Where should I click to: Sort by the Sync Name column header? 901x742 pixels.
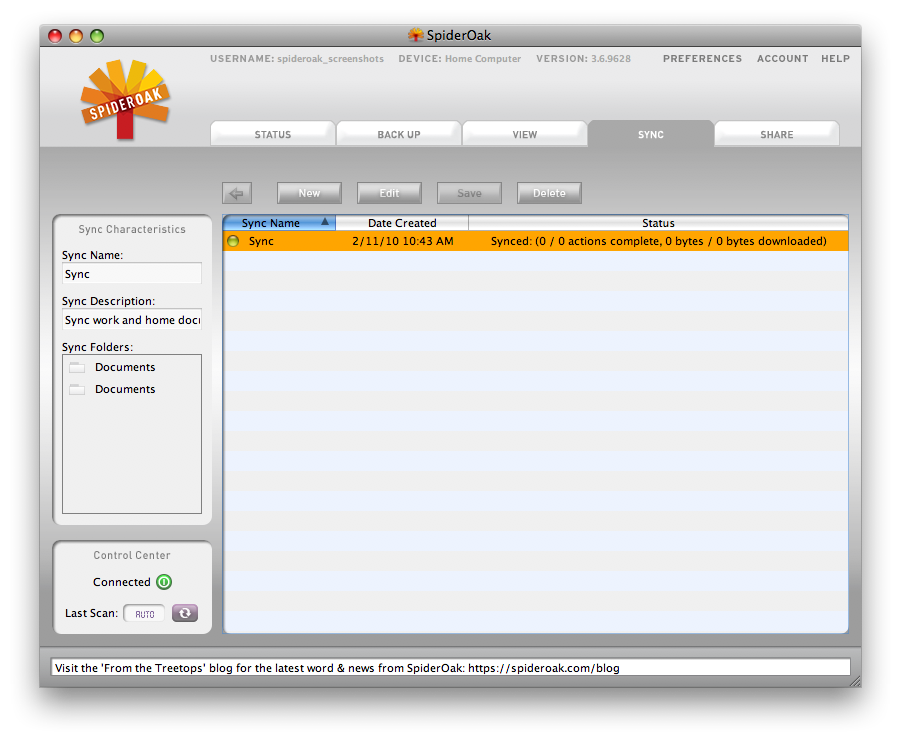(279, 223)
